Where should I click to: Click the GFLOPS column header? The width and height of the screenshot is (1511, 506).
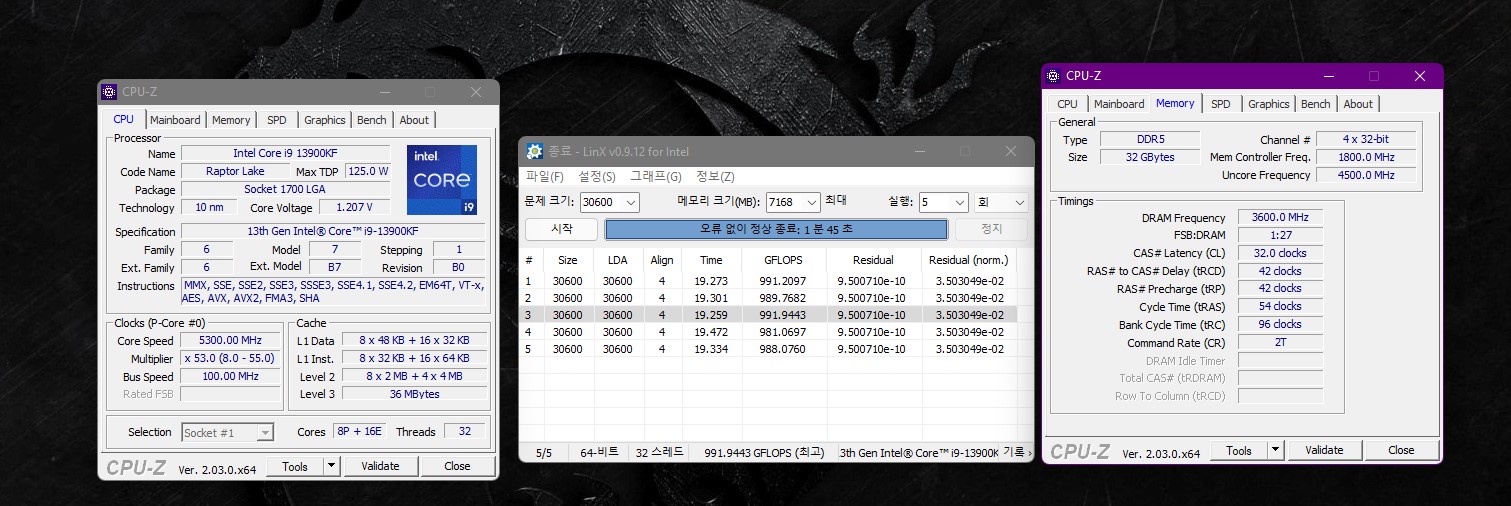coord(783,260)
